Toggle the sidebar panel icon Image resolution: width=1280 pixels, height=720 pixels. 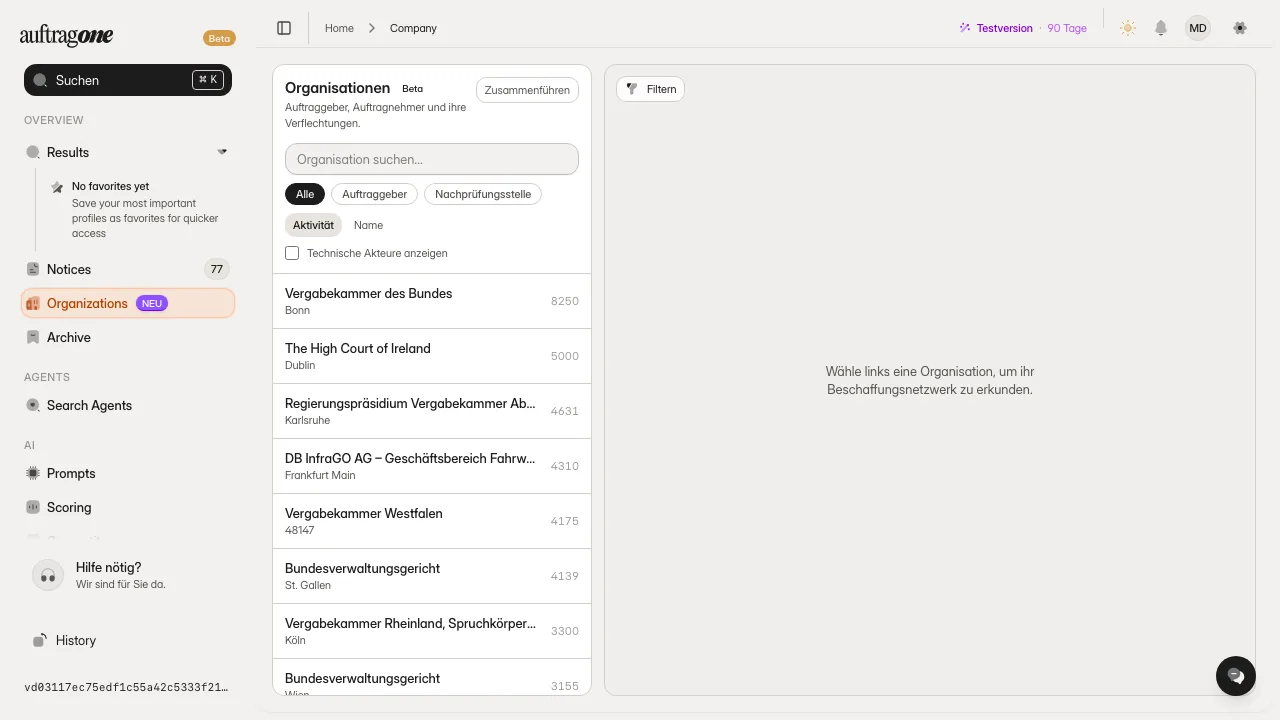coord(284,28)
